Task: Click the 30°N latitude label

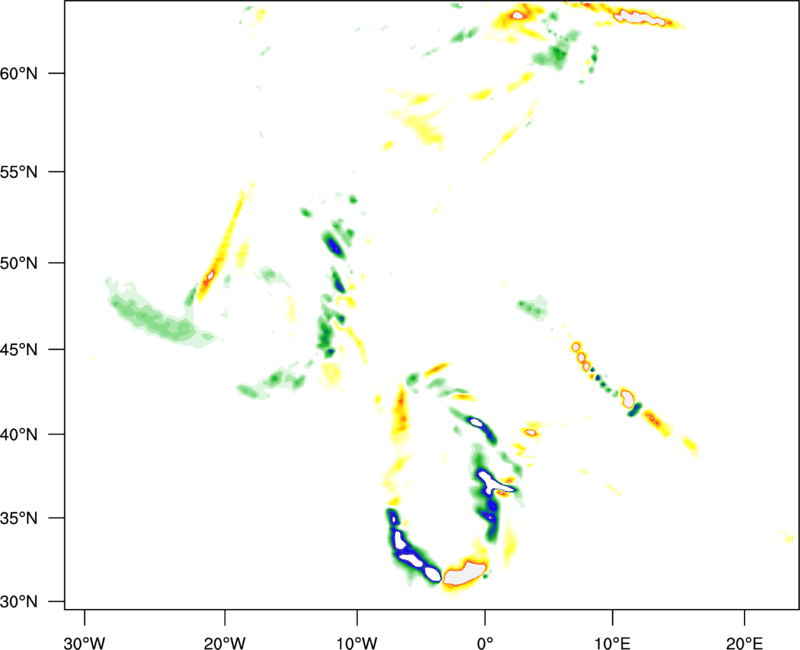Action: click(x=19, y=602)
